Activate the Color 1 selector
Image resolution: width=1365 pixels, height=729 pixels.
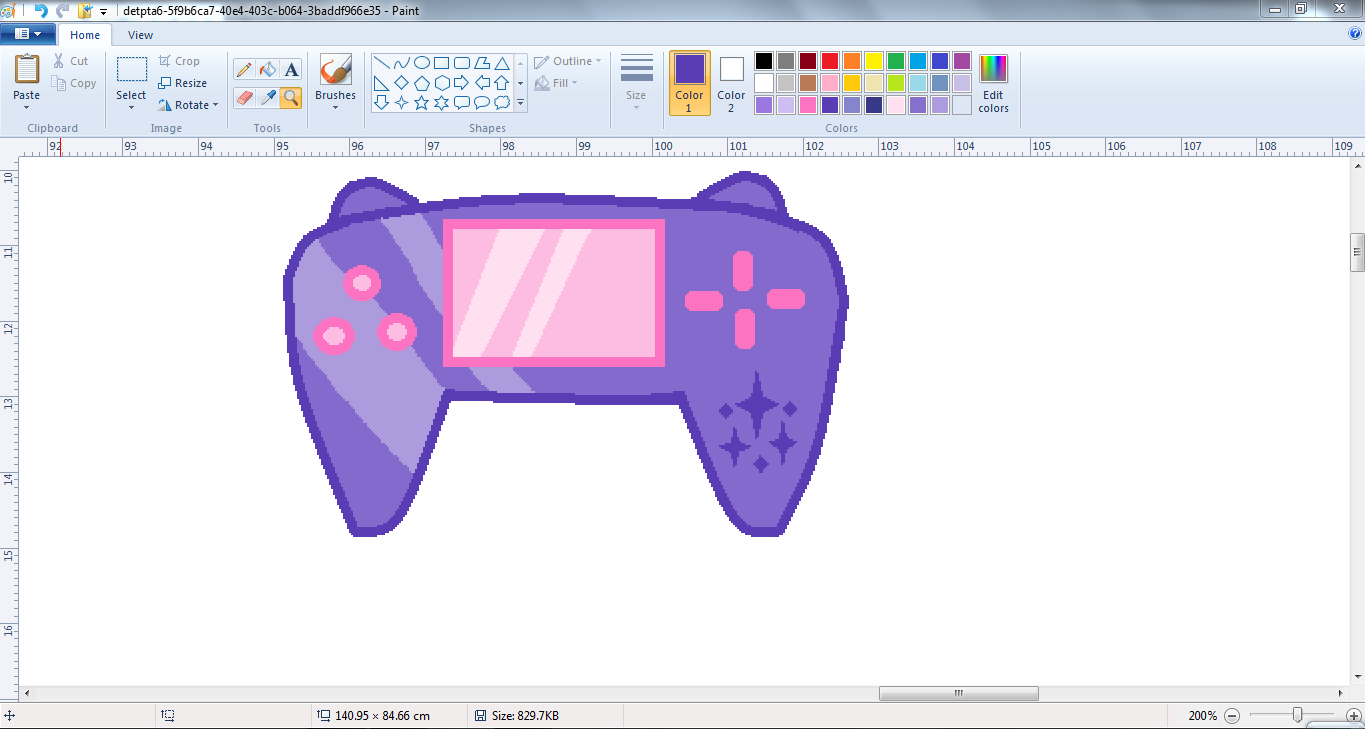tap(689, 83)
